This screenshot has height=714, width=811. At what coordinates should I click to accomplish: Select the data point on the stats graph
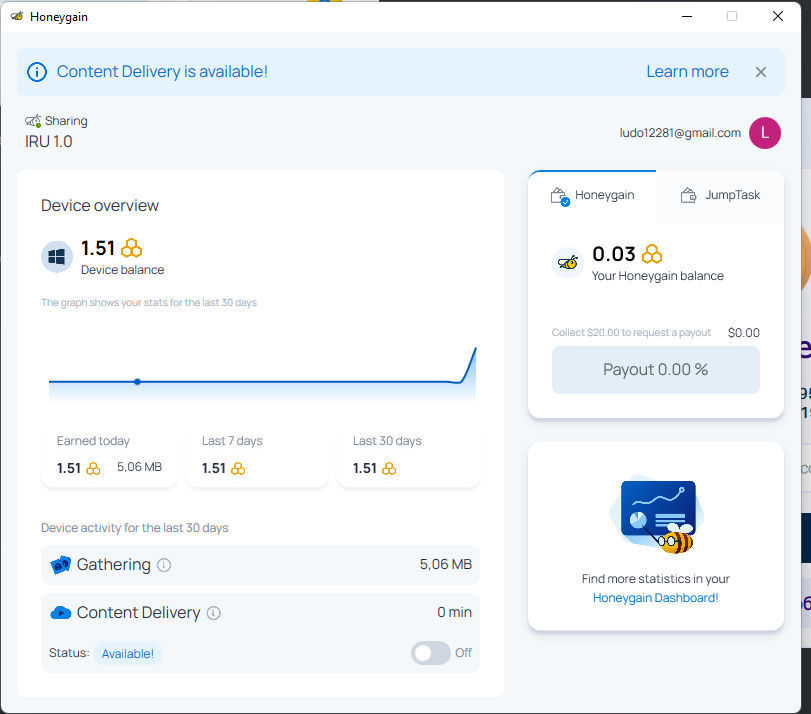[137, 382]
